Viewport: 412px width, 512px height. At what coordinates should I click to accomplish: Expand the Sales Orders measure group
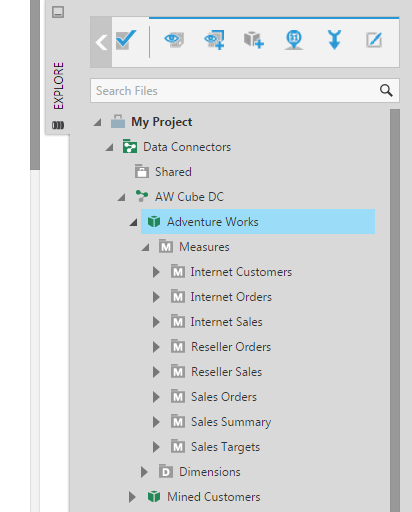coord(156,397)
